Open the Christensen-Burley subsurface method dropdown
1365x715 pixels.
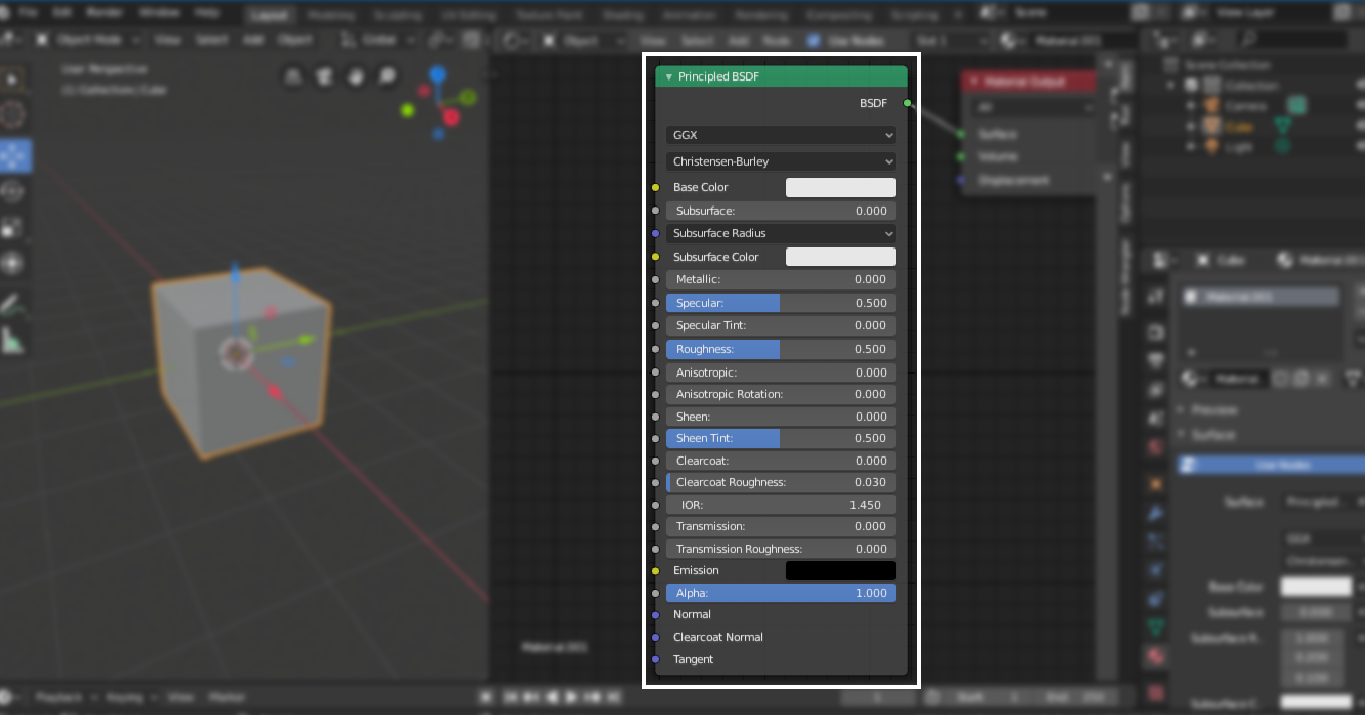coord(781,161)
